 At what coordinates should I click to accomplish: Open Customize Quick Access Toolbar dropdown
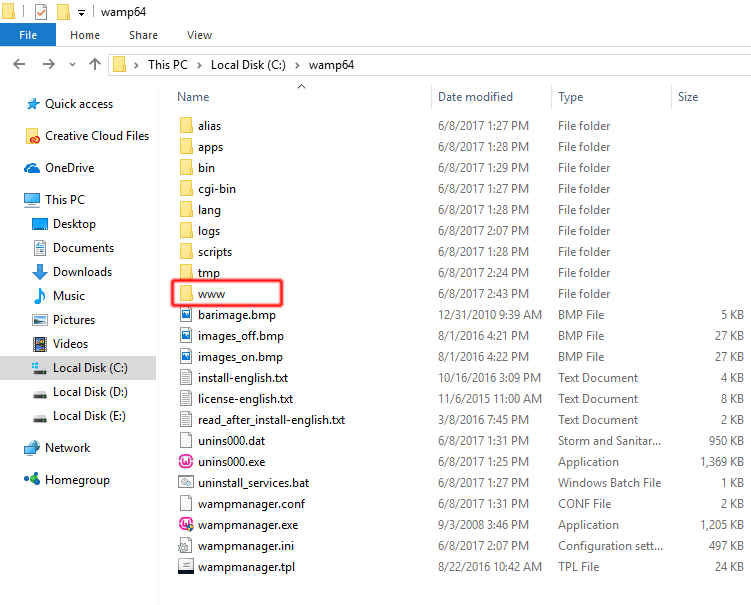[81, 13]
